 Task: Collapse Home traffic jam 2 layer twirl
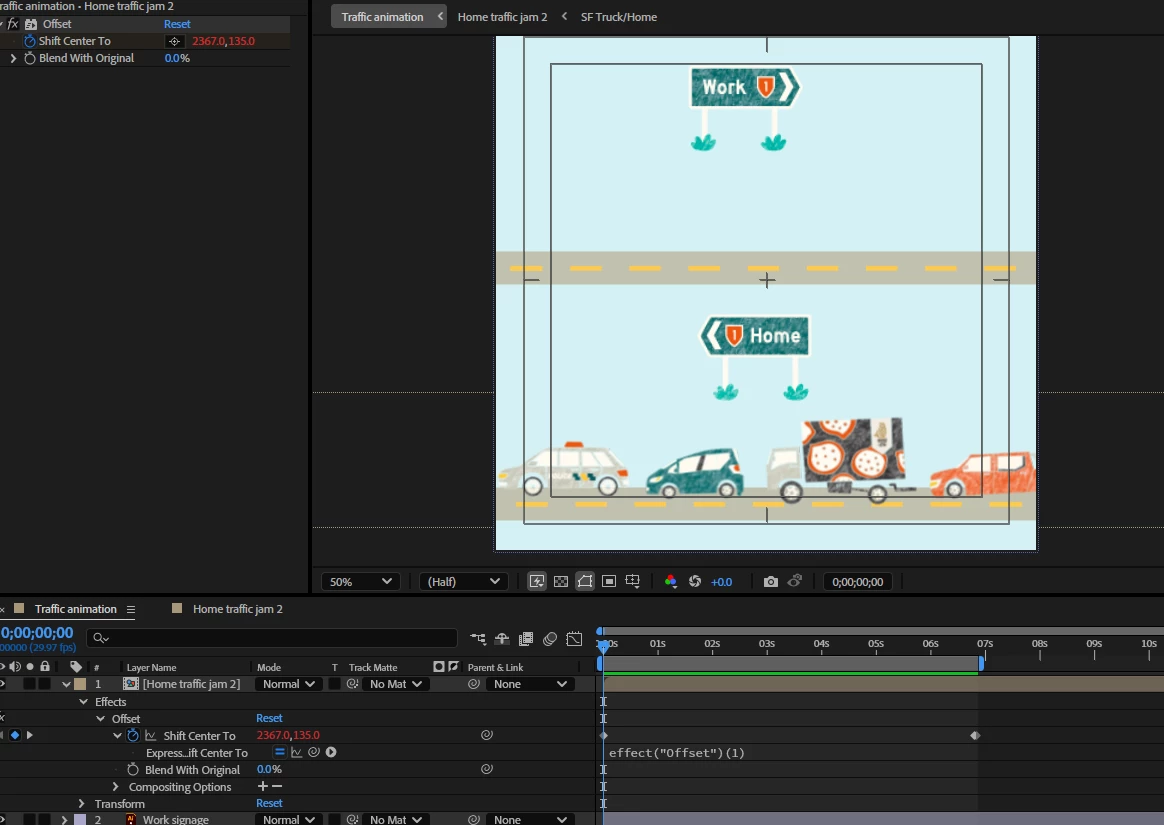(66, 684)
